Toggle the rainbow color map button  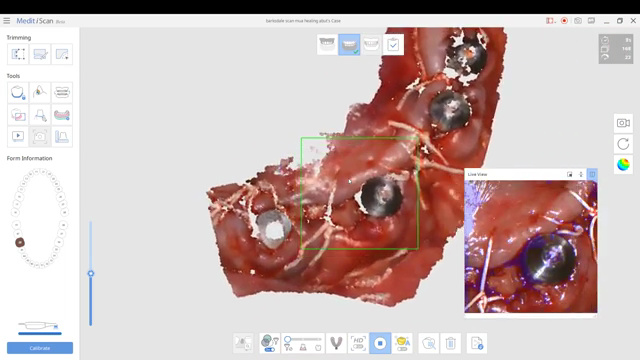click(623, 164)
